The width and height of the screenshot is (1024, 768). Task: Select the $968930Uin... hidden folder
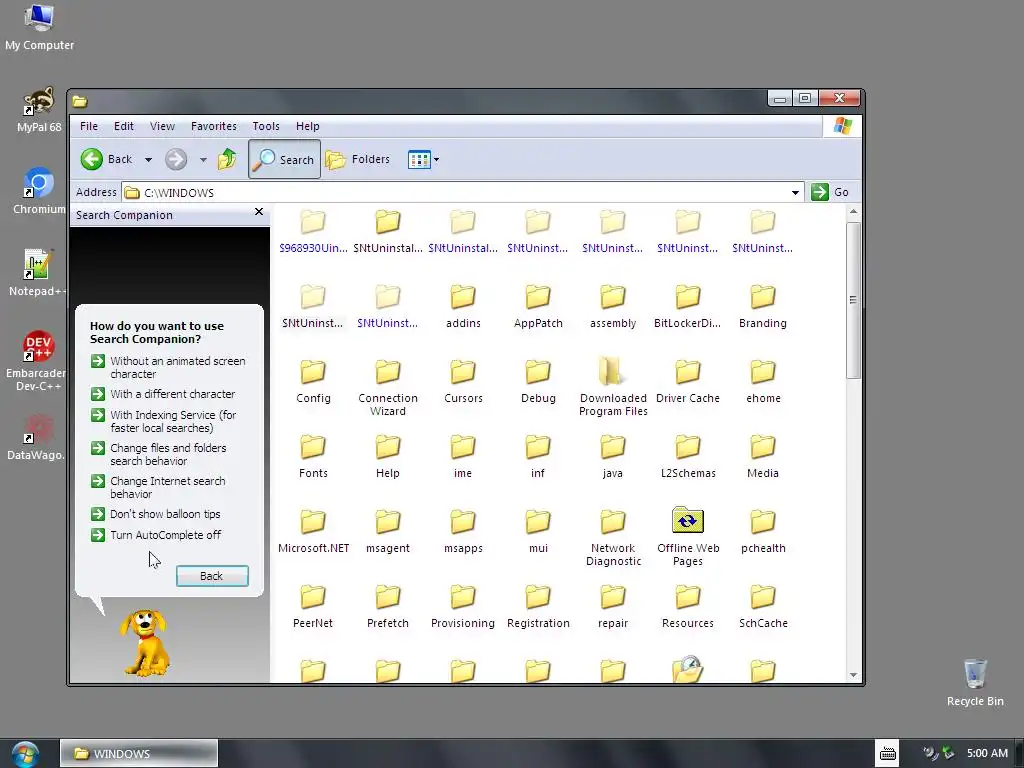pyautogui.click(x=313, y=232)
